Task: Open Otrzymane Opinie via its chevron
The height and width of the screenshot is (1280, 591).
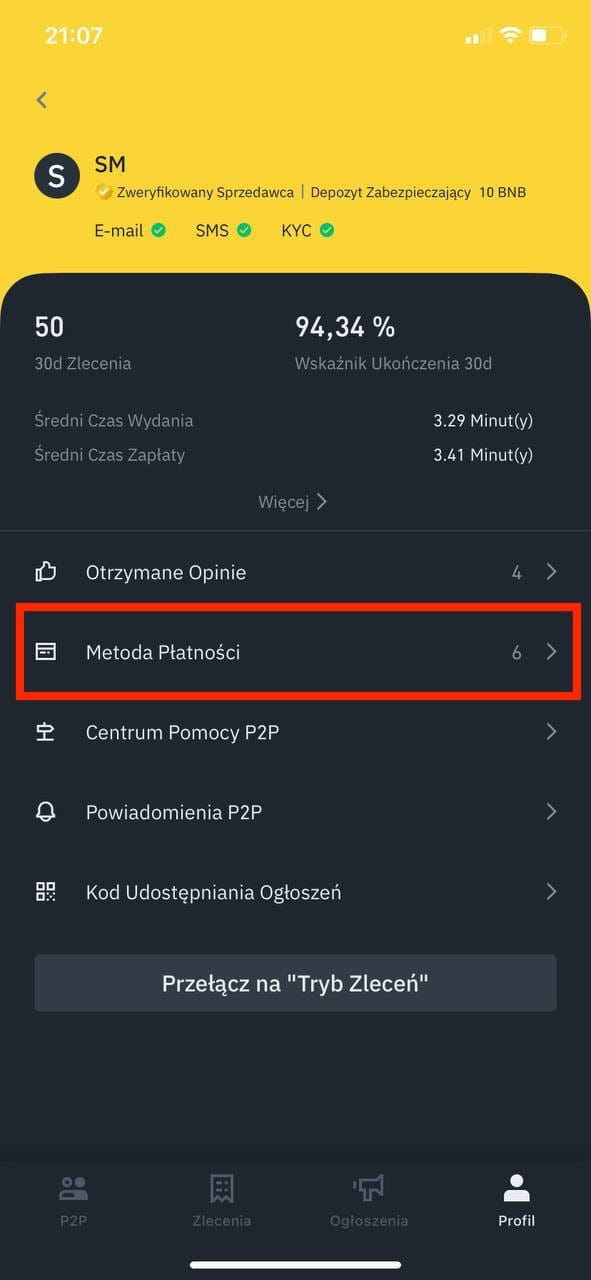Action: [551, 572]
